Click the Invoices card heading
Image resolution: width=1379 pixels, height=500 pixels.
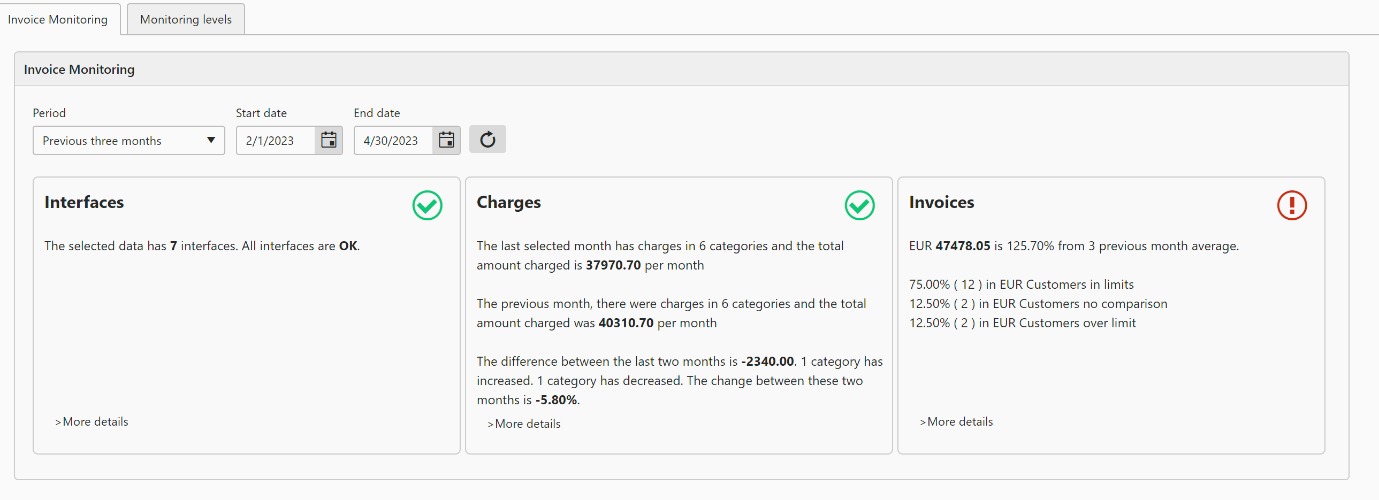tap(941, 202)
